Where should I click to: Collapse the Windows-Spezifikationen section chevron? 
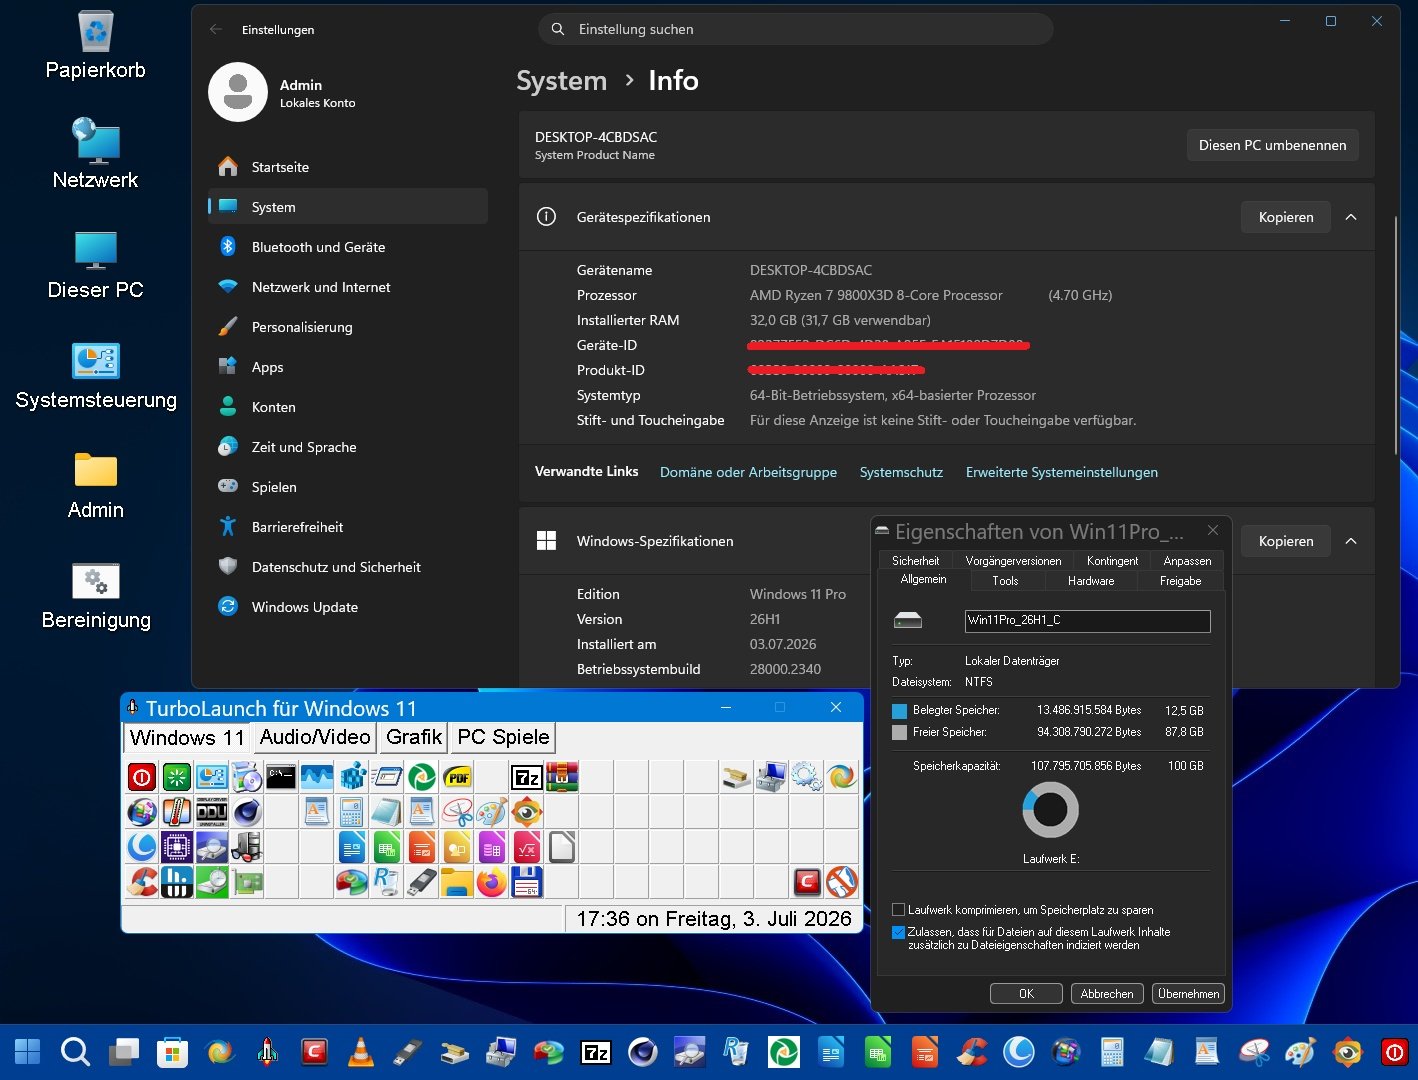point(1351,541)
